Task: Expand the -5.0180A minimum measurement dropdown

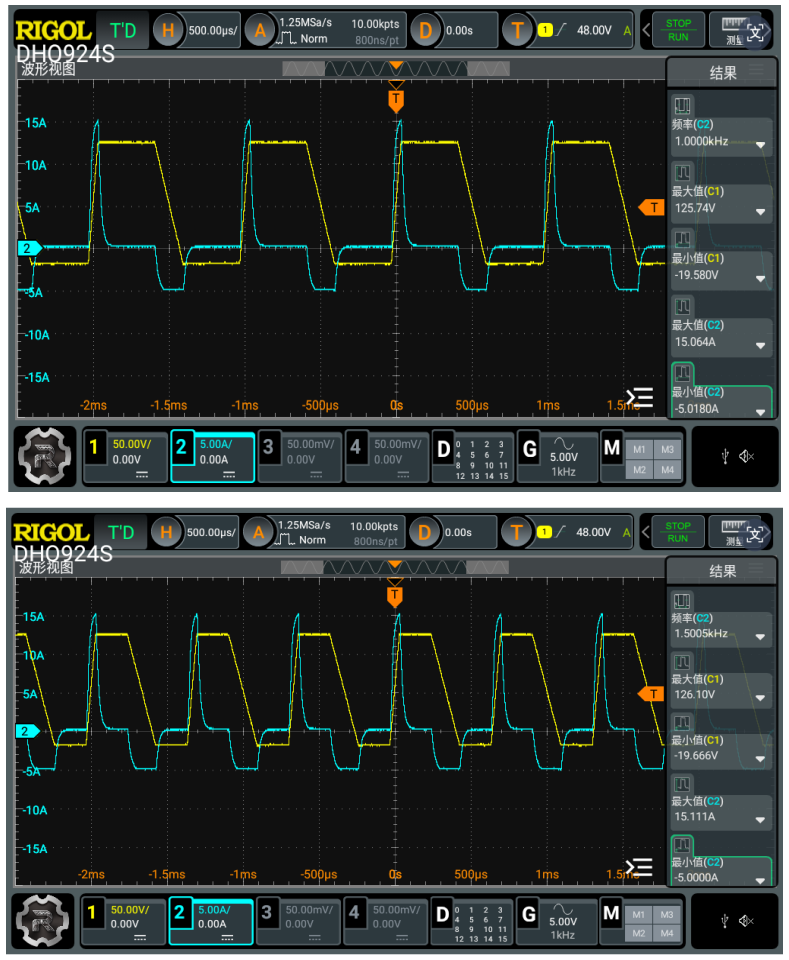Action: [x=760, y=412]
